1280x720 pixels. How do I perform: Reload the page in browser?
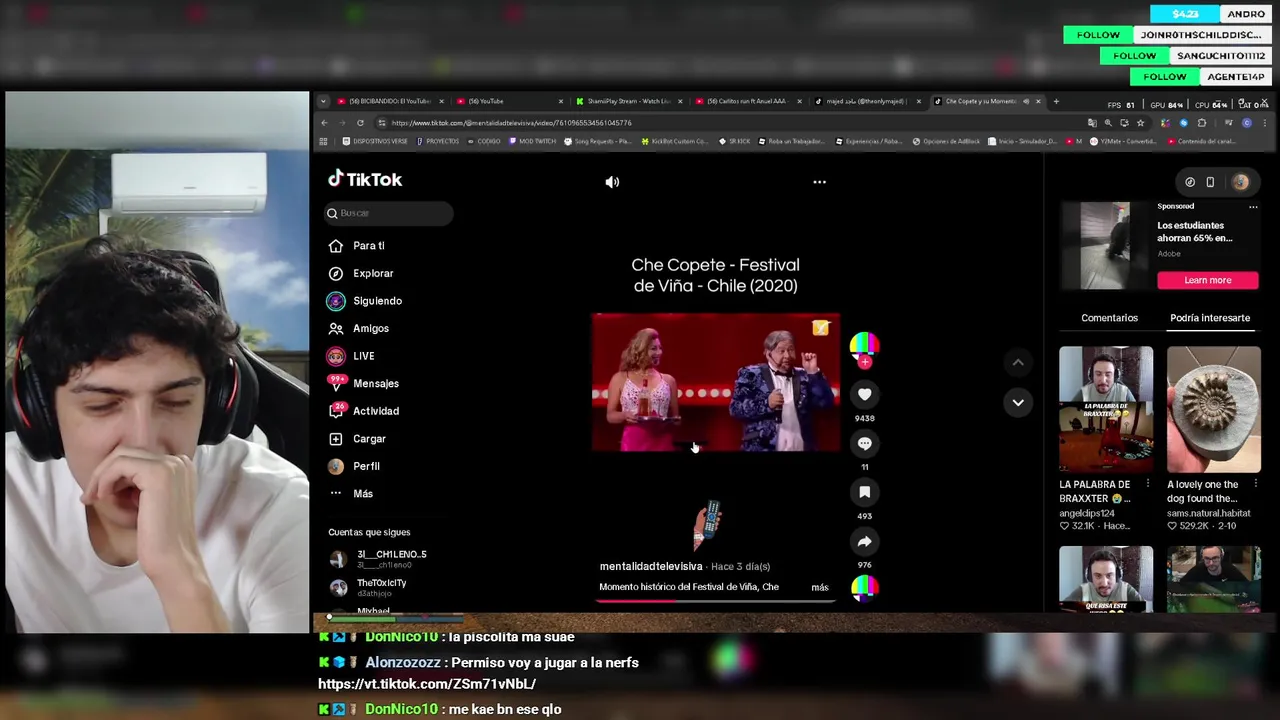tap(360, 123)
